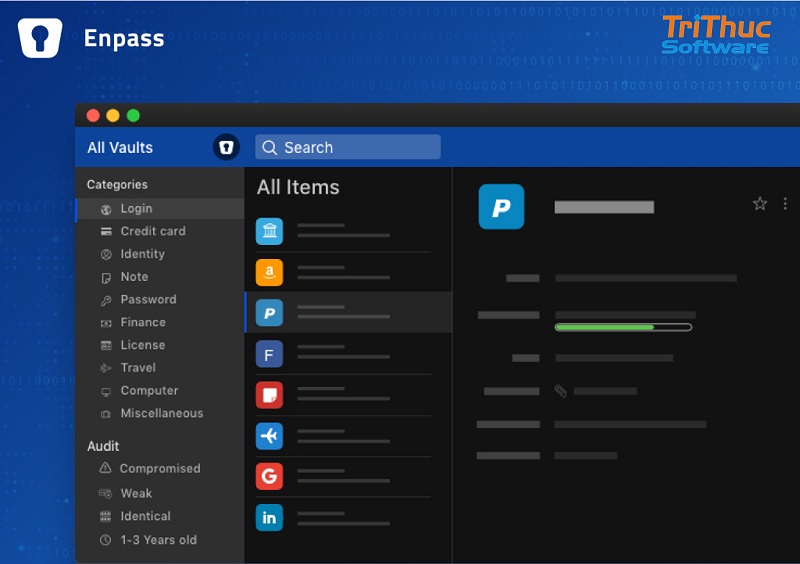Open the three-dot more options menu
The height and width of the screenshot is (564, 800).
(x=785, y=204)
